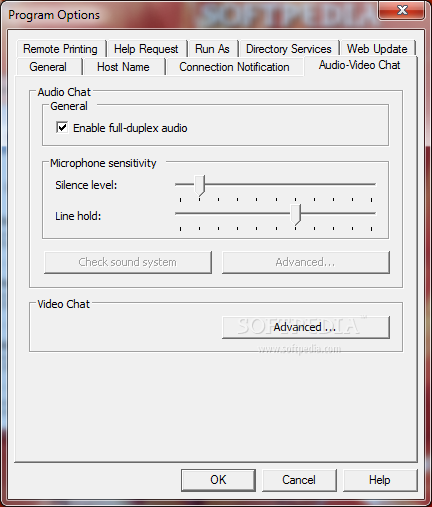Click the 'Silence level:' label
432x507 pixels.
point(86,185)
